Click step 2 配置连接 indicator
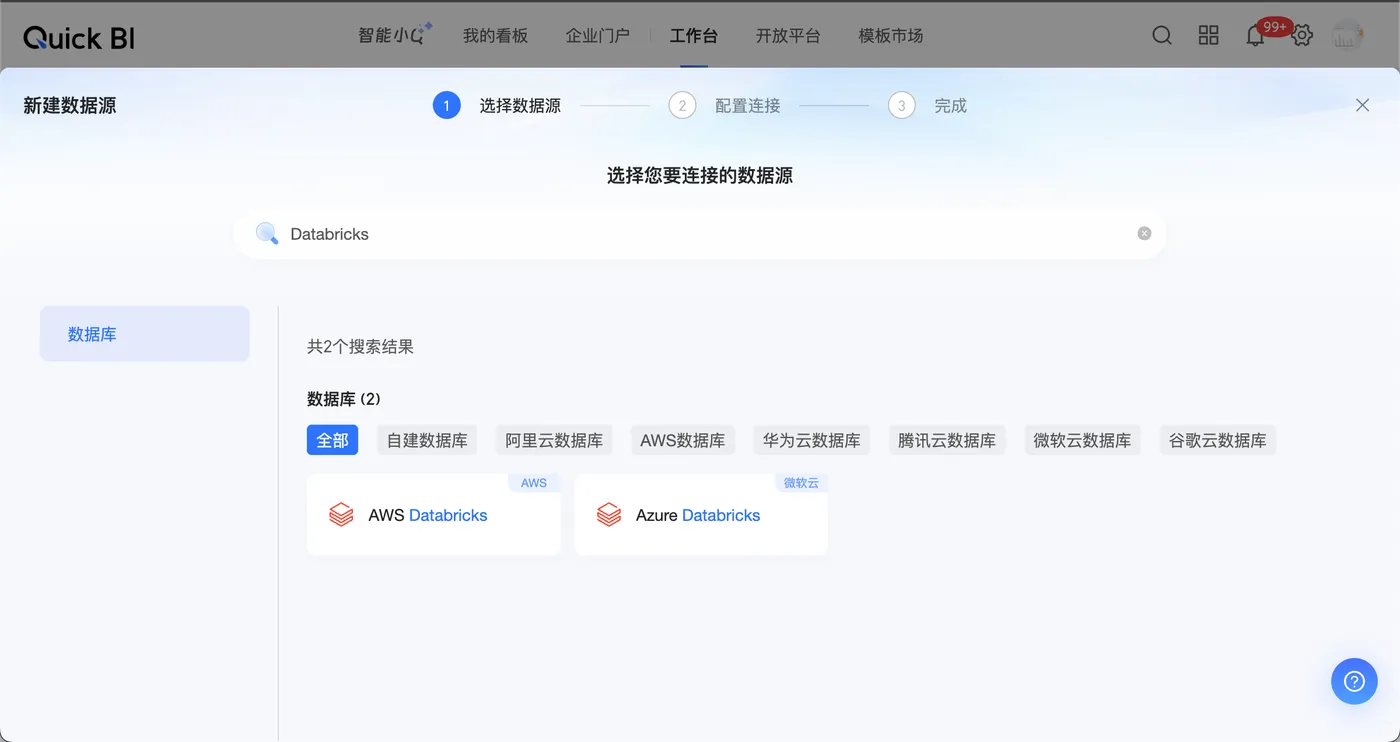 tap(725, 105)
